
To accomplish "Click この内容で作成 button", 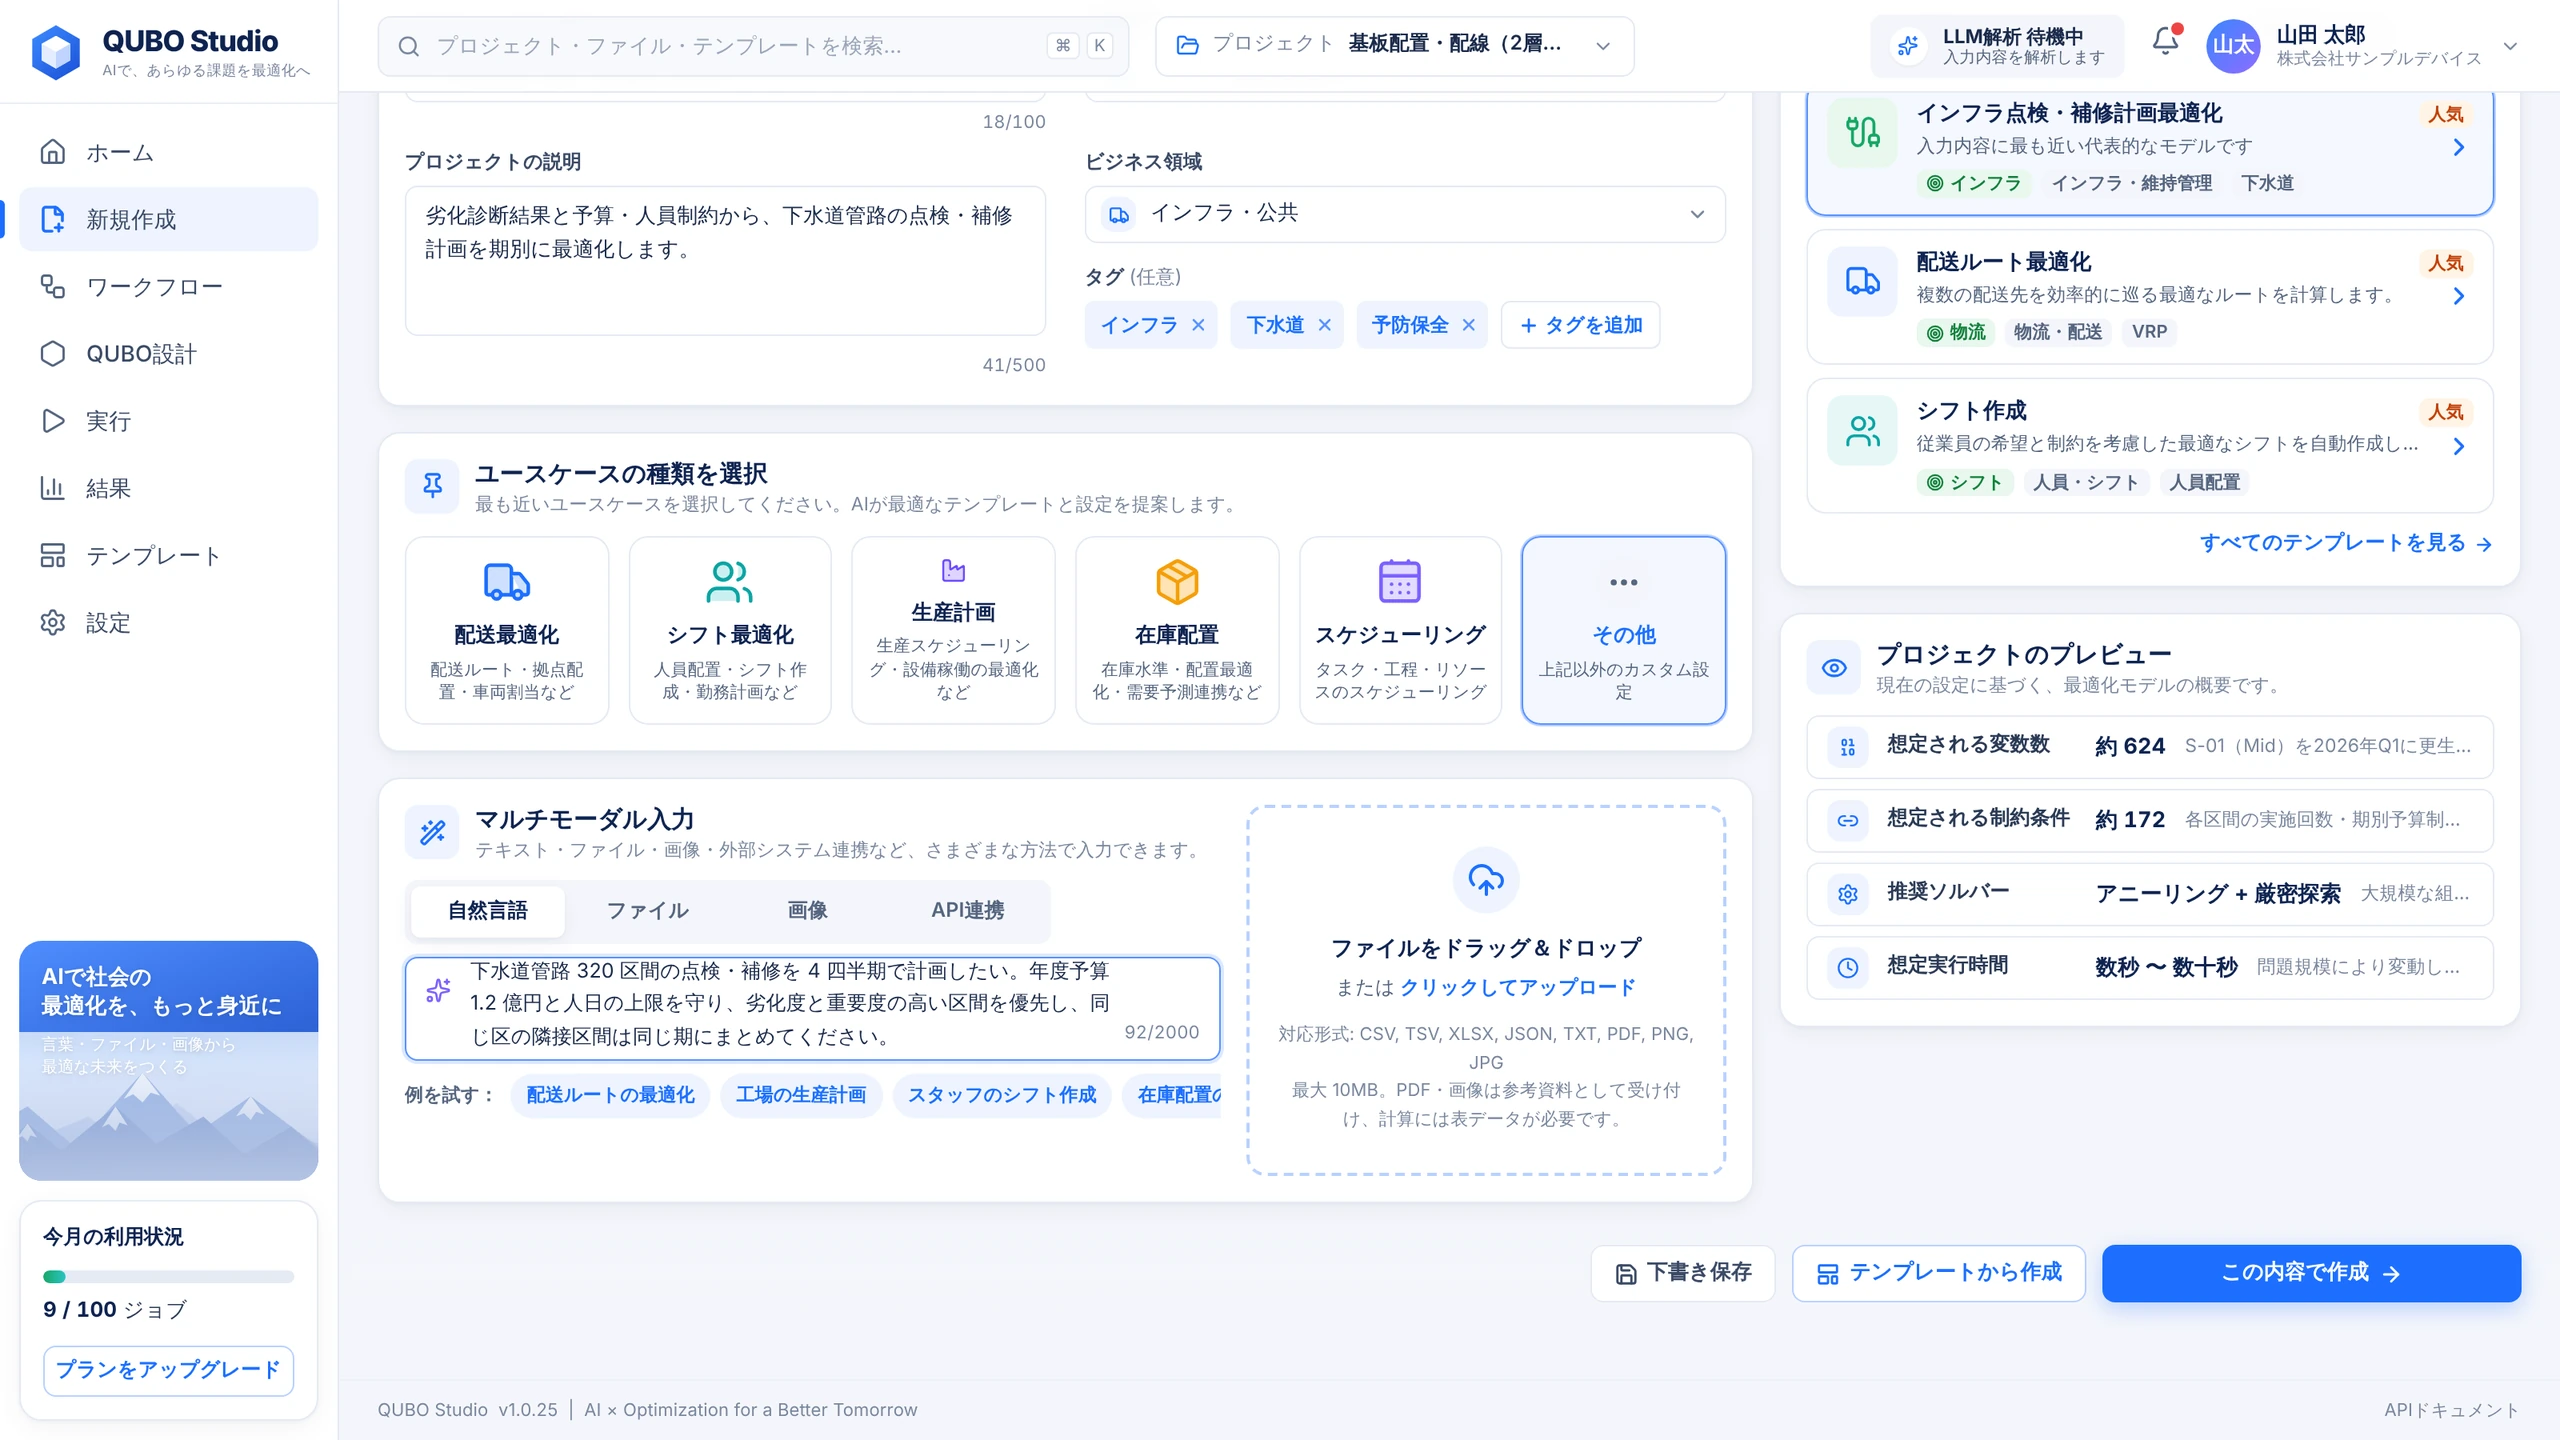I will click(2311, 1273).
